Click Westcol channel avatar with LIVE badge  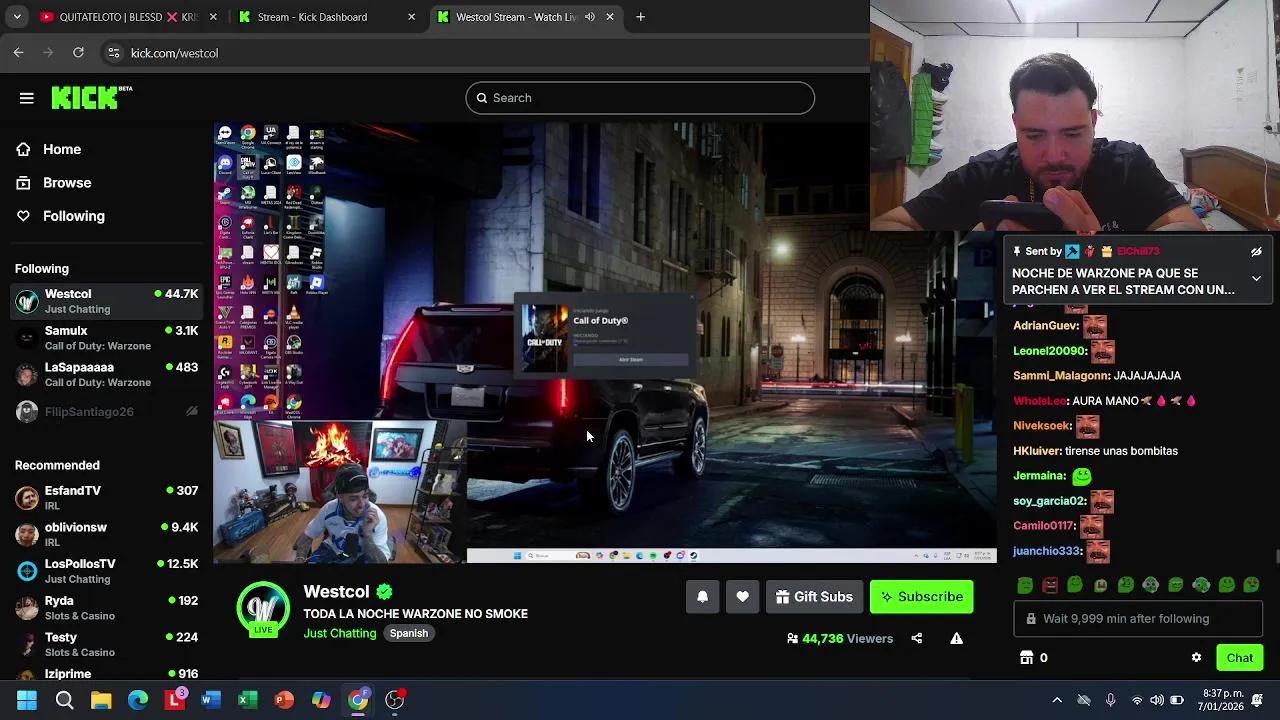pyautogui.click(x=263, y=608)
